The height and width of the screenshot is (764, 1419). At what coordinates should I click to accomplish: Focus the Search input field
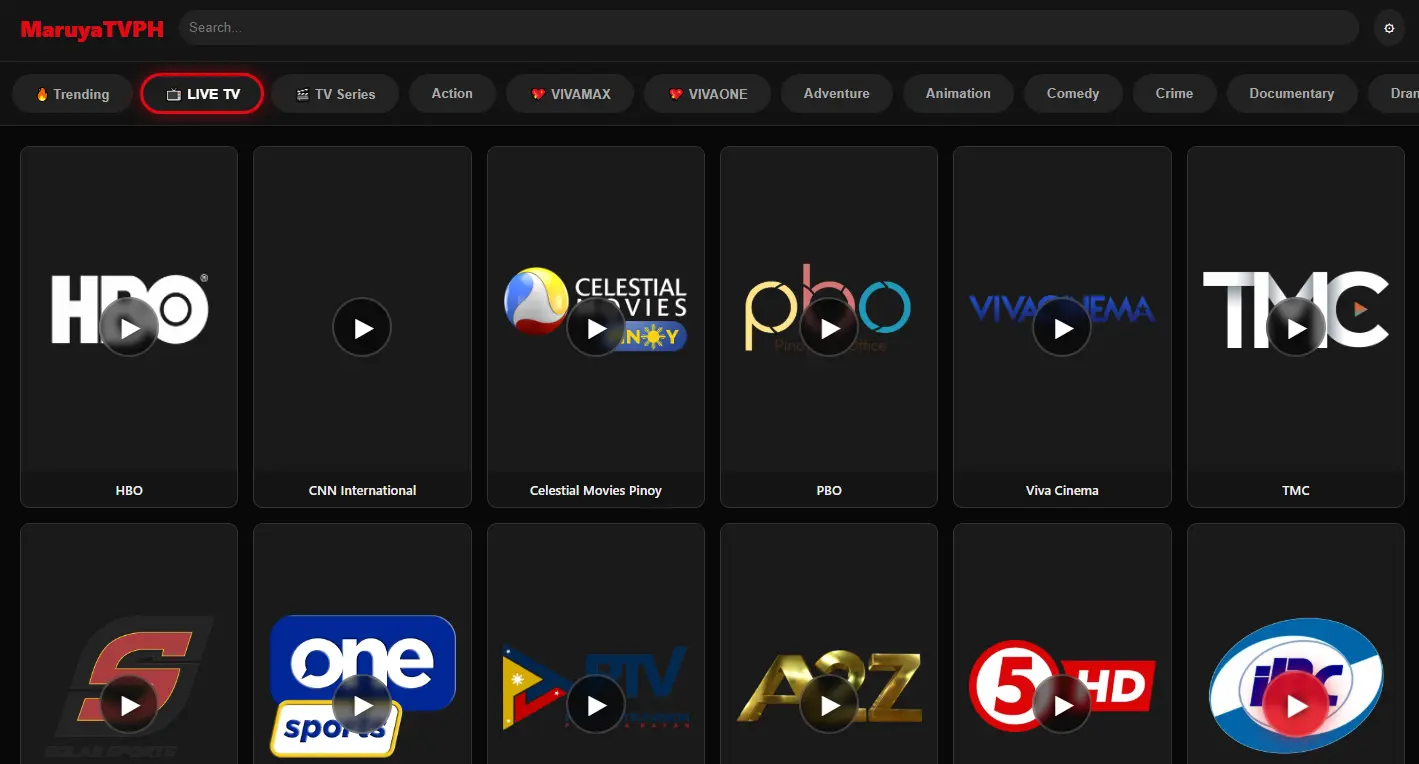768,28
